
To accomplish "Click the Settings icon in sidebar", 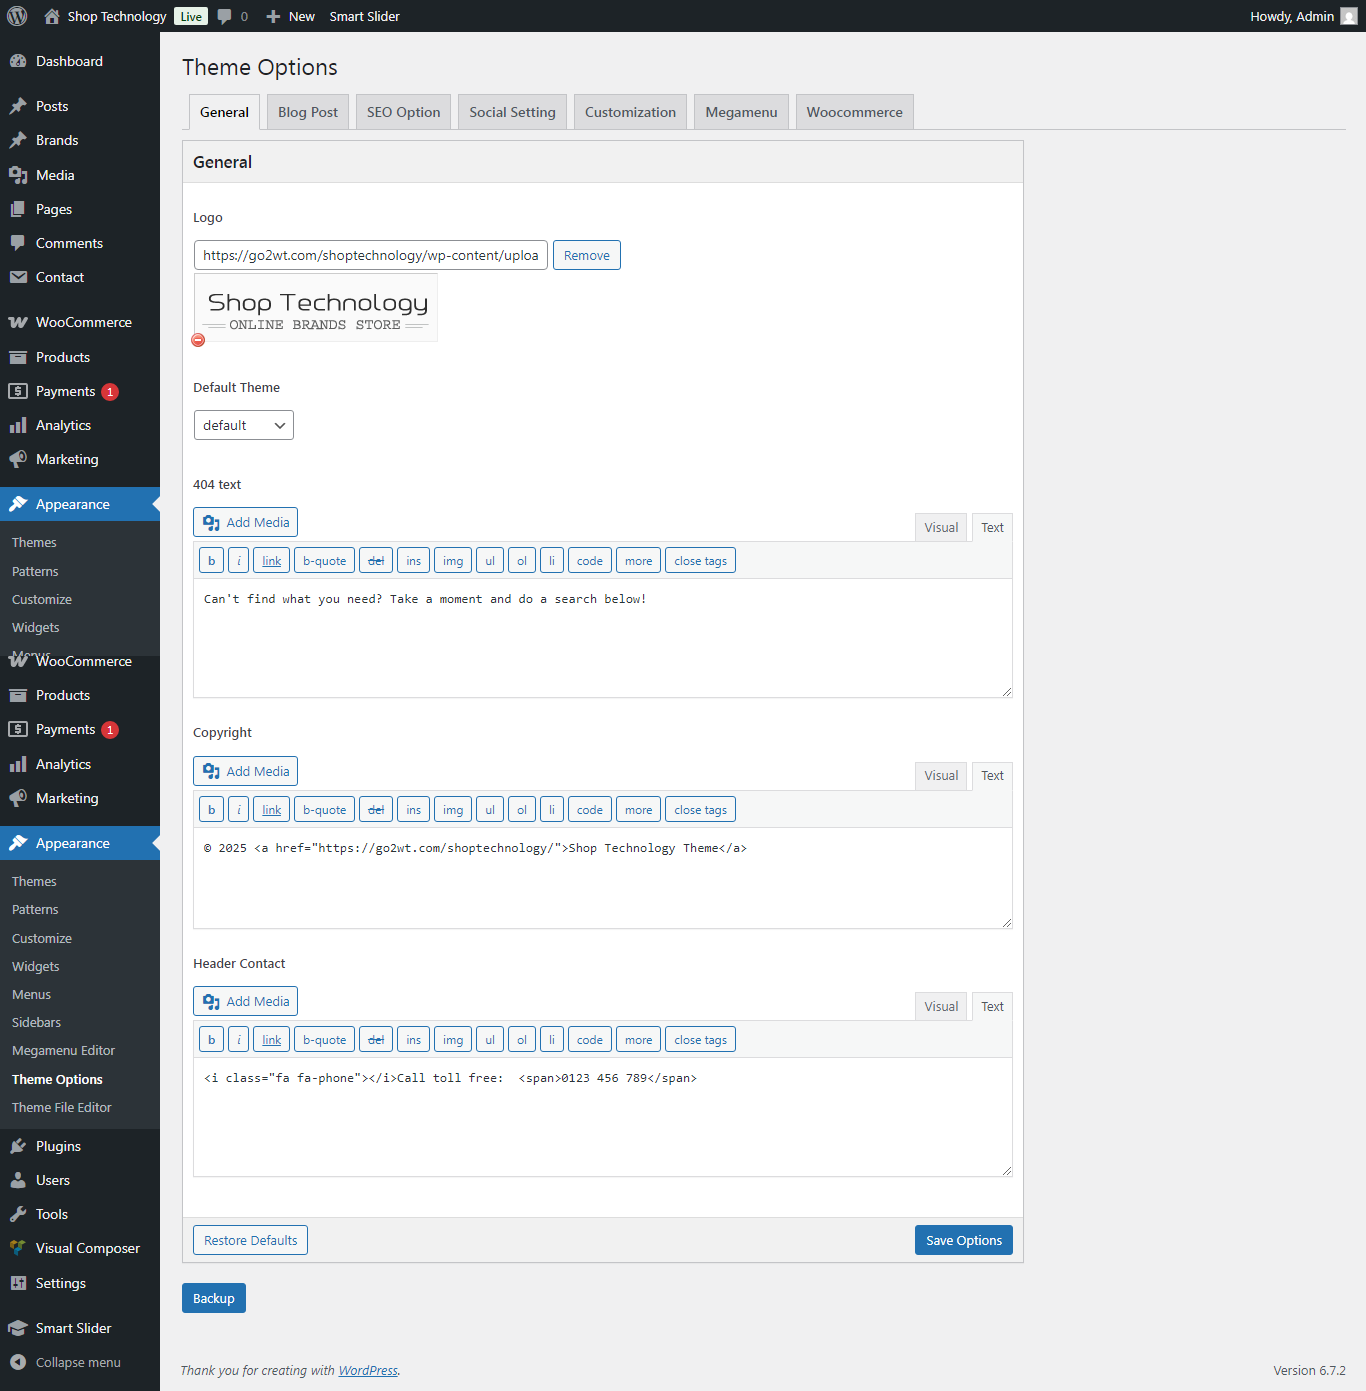I will coord(18,1283).
